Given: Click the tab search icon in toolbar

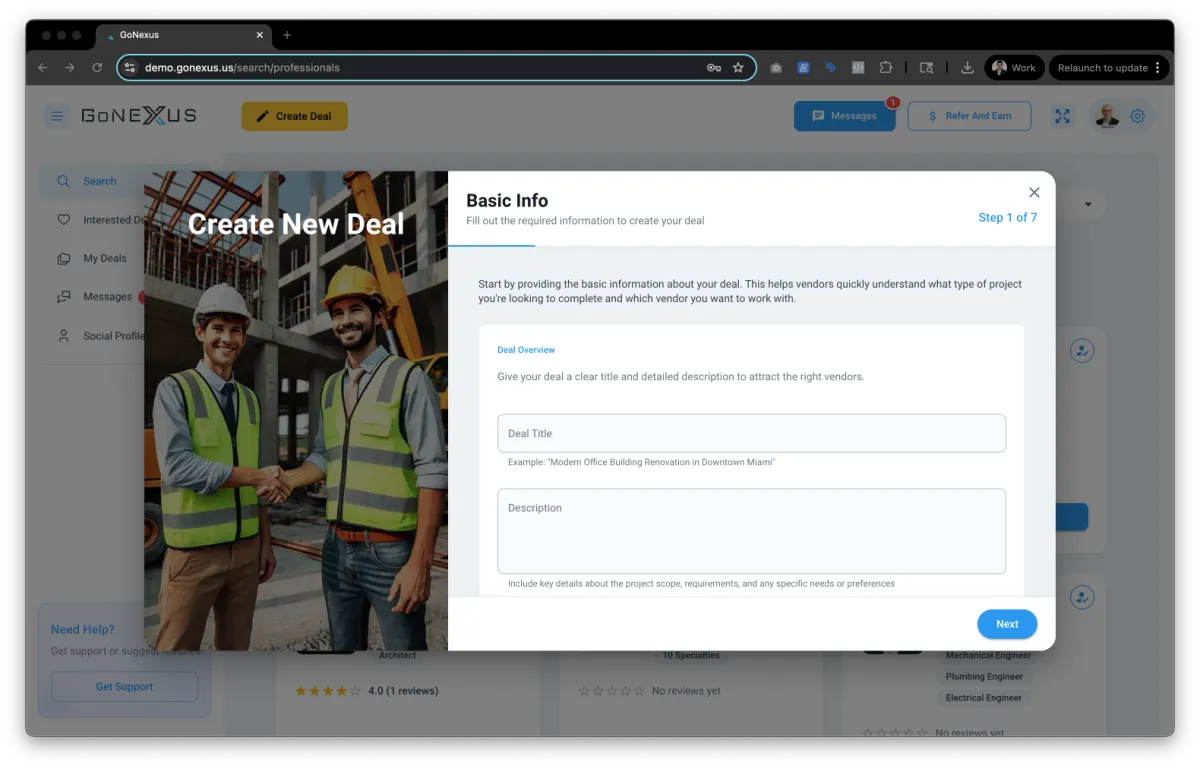Looking at the screenshot, I should coord(927,68).
